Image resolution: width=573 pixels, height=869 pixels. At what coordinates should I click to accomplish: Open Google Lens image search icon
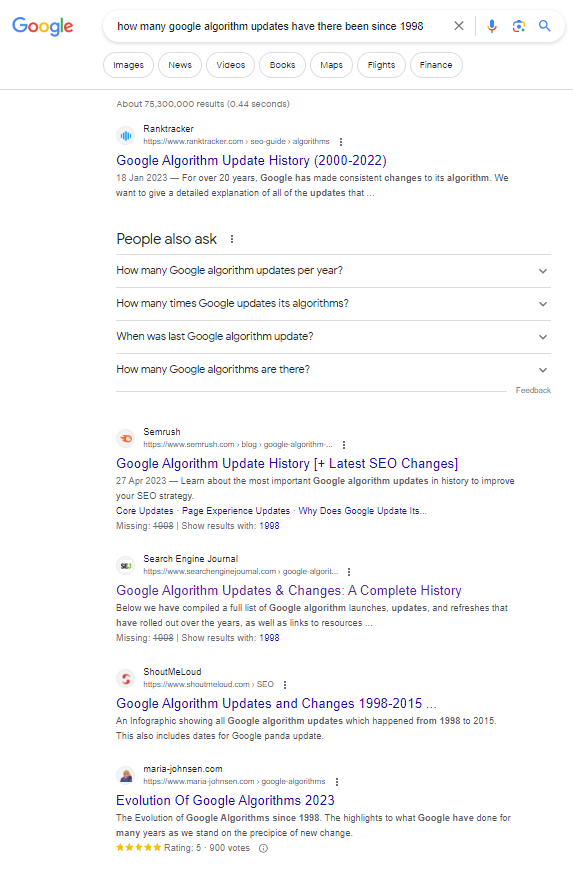[x=519, y=25]
